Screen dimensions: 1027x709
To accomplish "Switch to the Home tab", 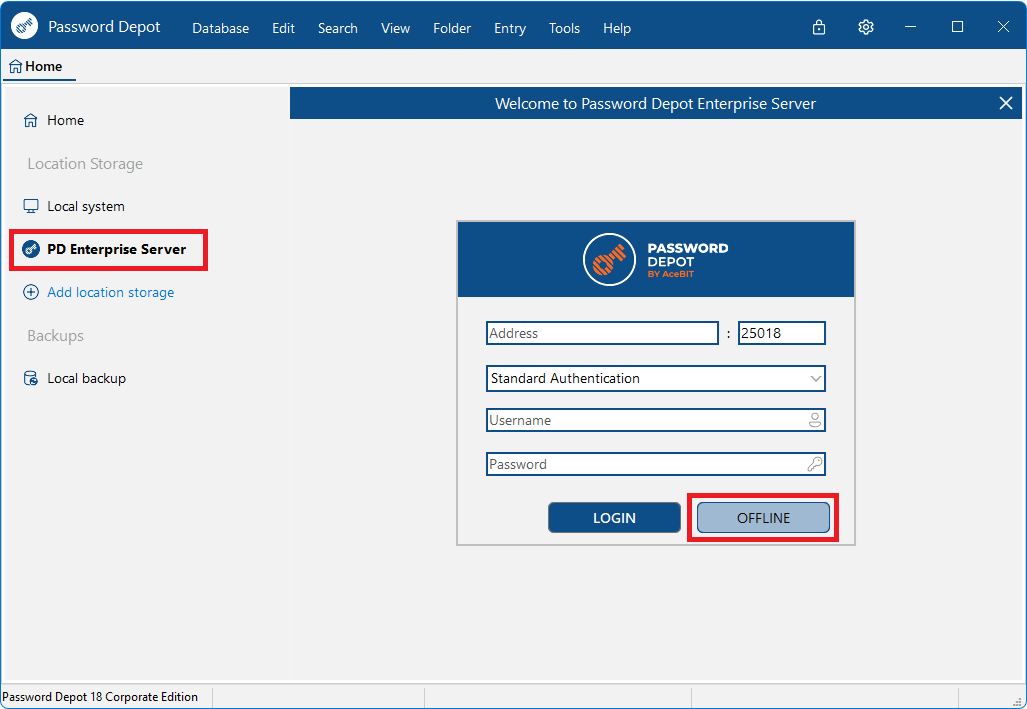I will (37, 67).
